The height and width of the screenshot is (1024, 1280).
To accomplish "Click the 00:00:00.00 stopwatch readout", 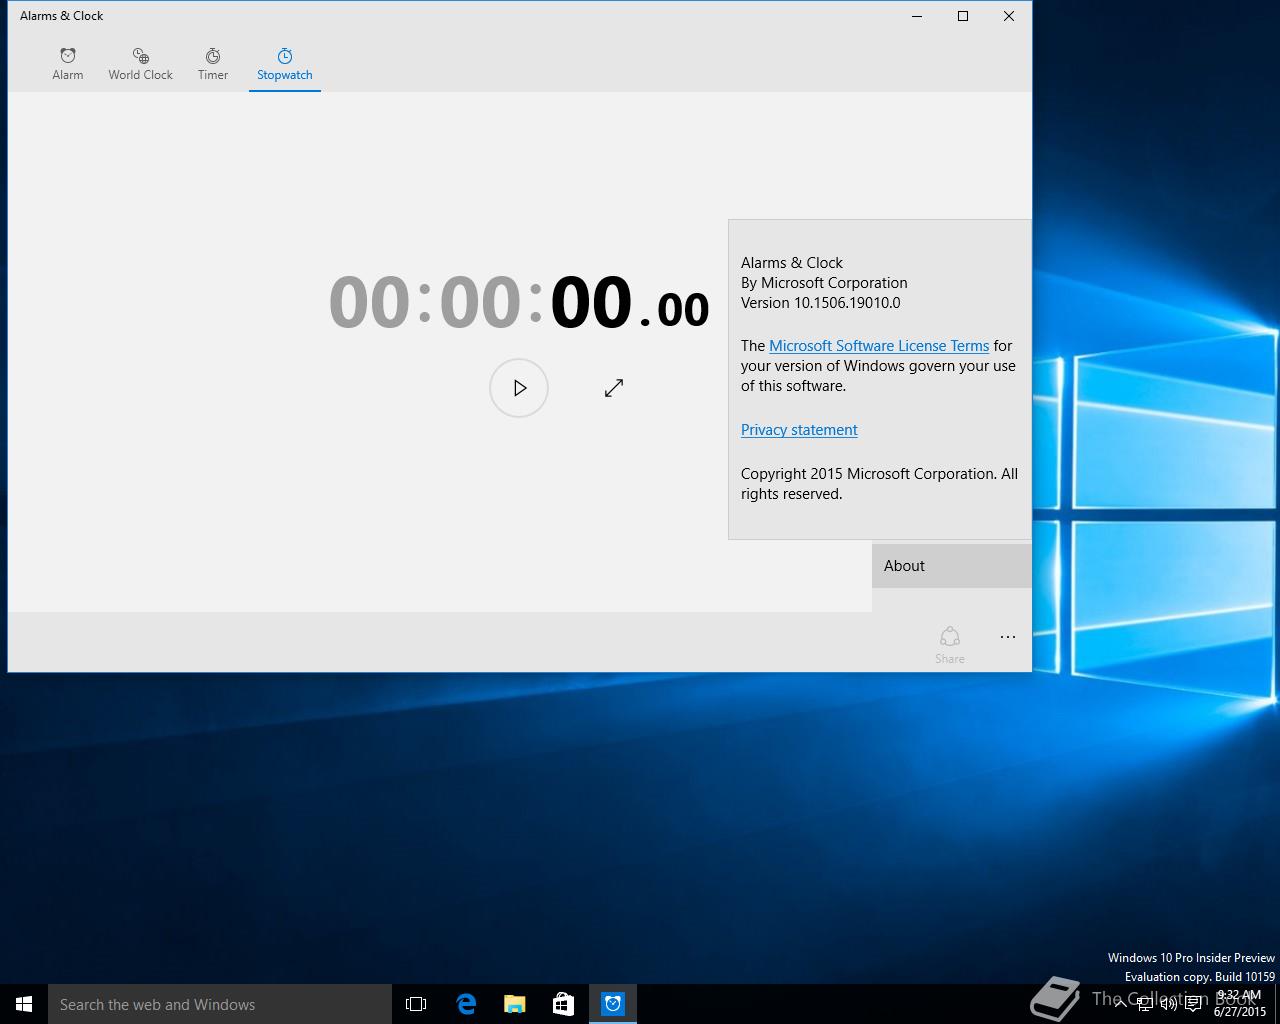I will [x=519, y=301].
